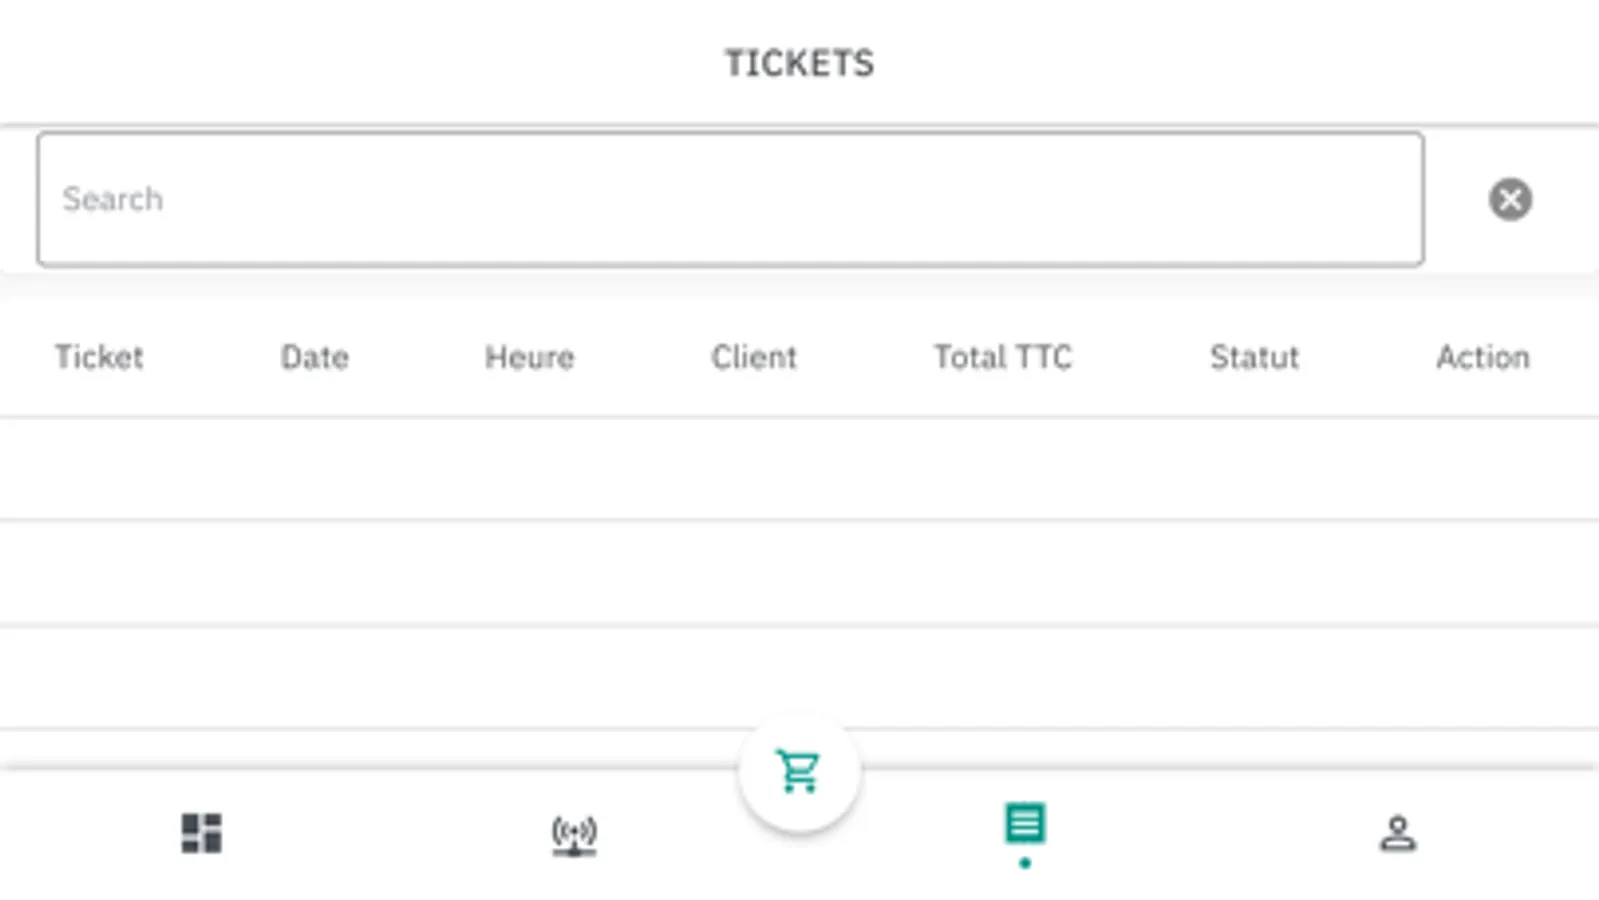This screenshot has height=900, width=1599.
Task: Select the first empty table row
Action: pos(799,468)
